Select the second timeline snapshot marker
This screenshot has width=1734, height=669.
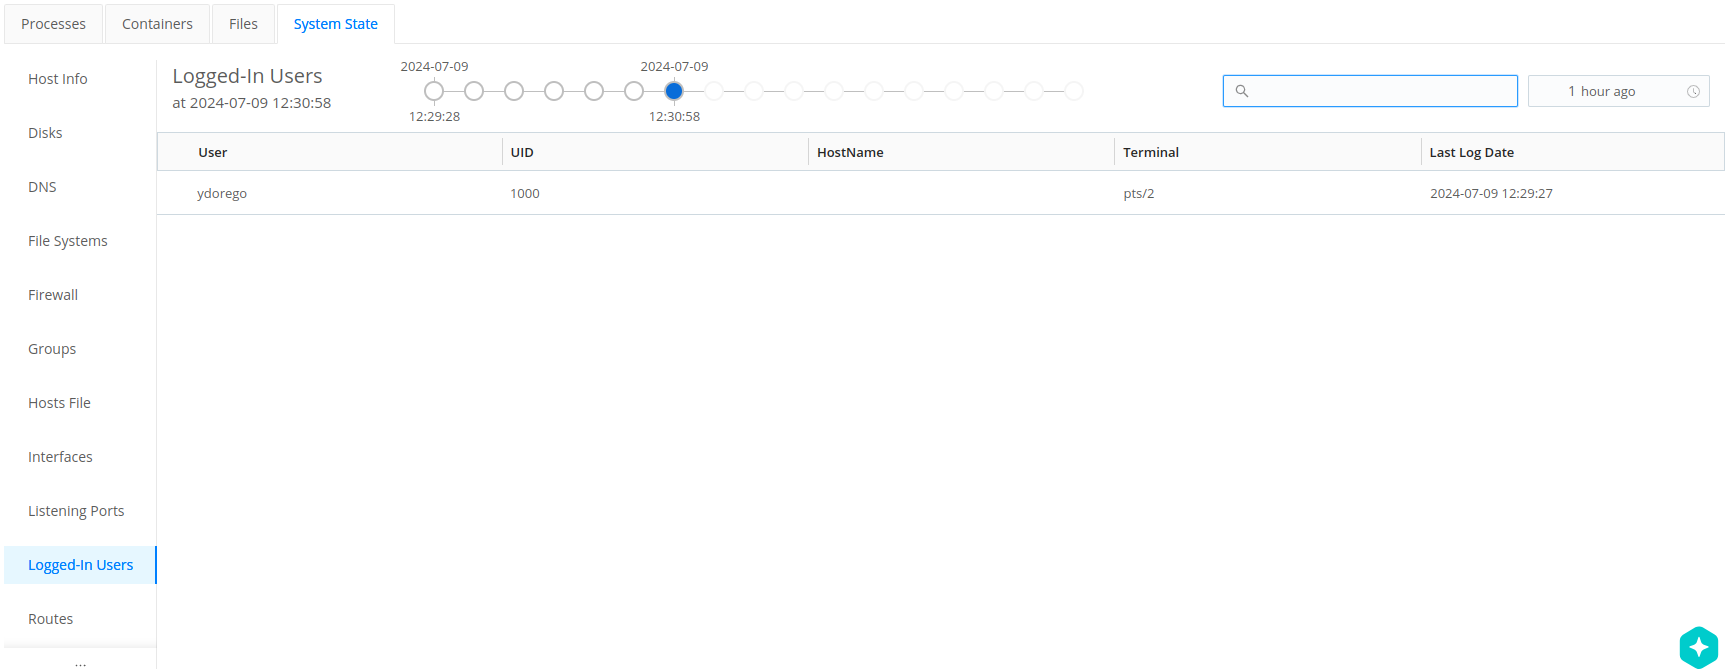pos(474,91)
